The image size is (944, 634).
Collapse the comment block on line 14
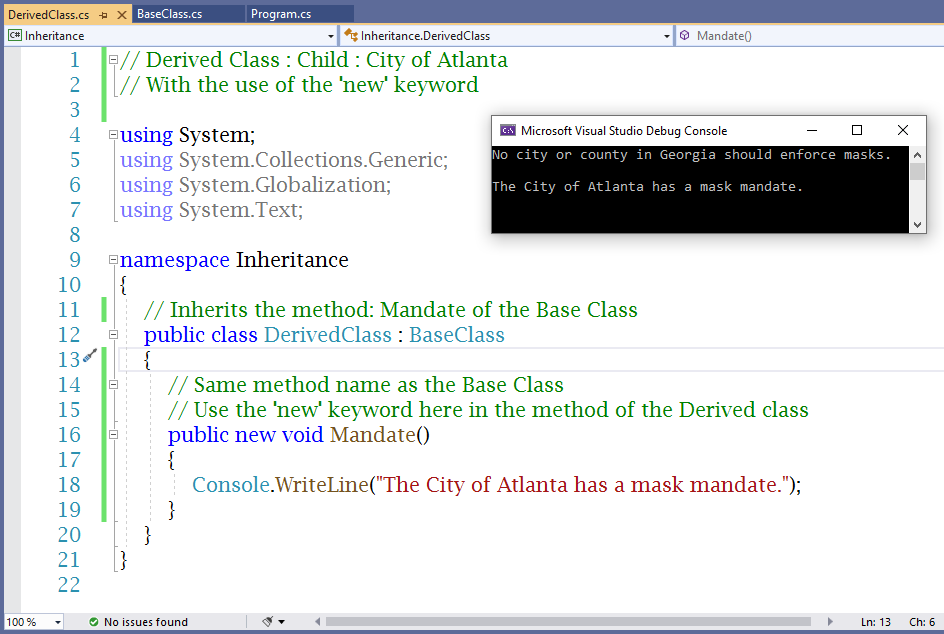tap(113, 385)
